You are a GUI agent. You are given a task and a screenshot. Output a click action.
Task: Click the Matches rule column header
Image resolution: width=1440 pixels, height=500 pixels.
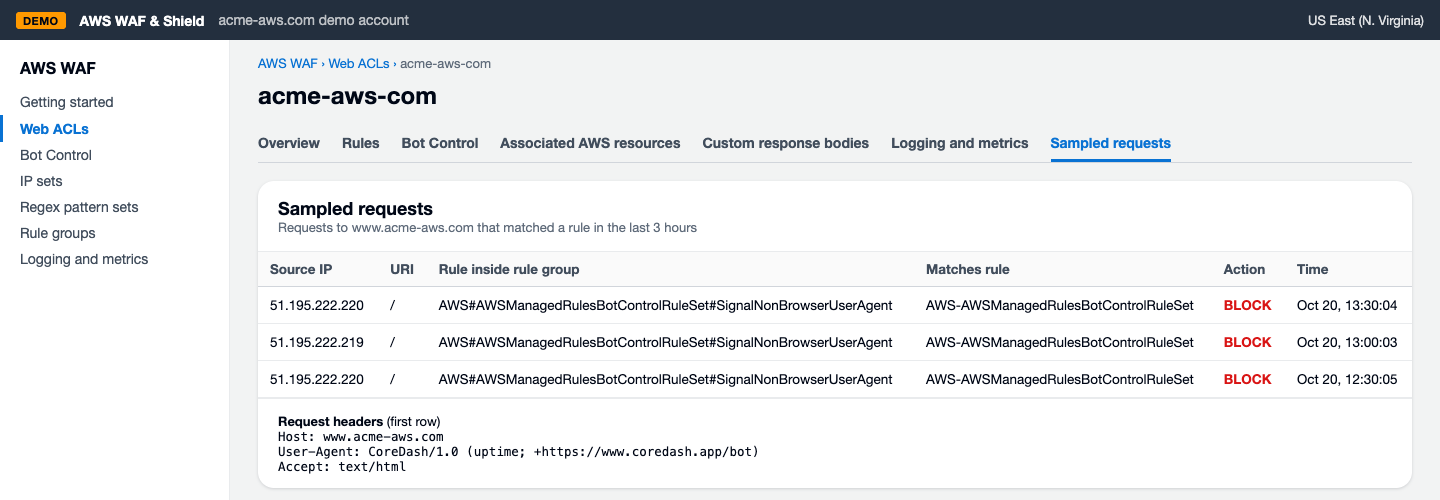click(x=967, y=269)
